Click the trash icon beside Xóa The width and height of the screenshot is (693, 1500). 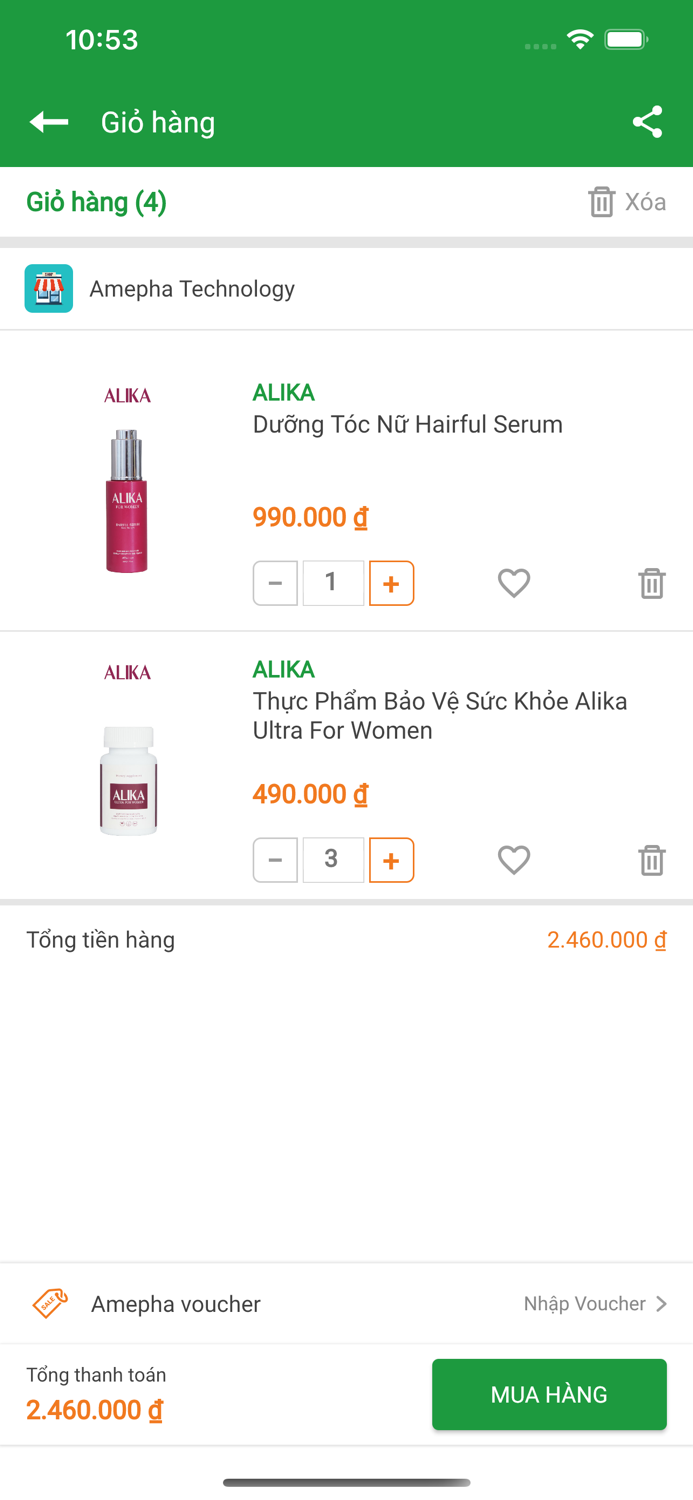(601, 201)
